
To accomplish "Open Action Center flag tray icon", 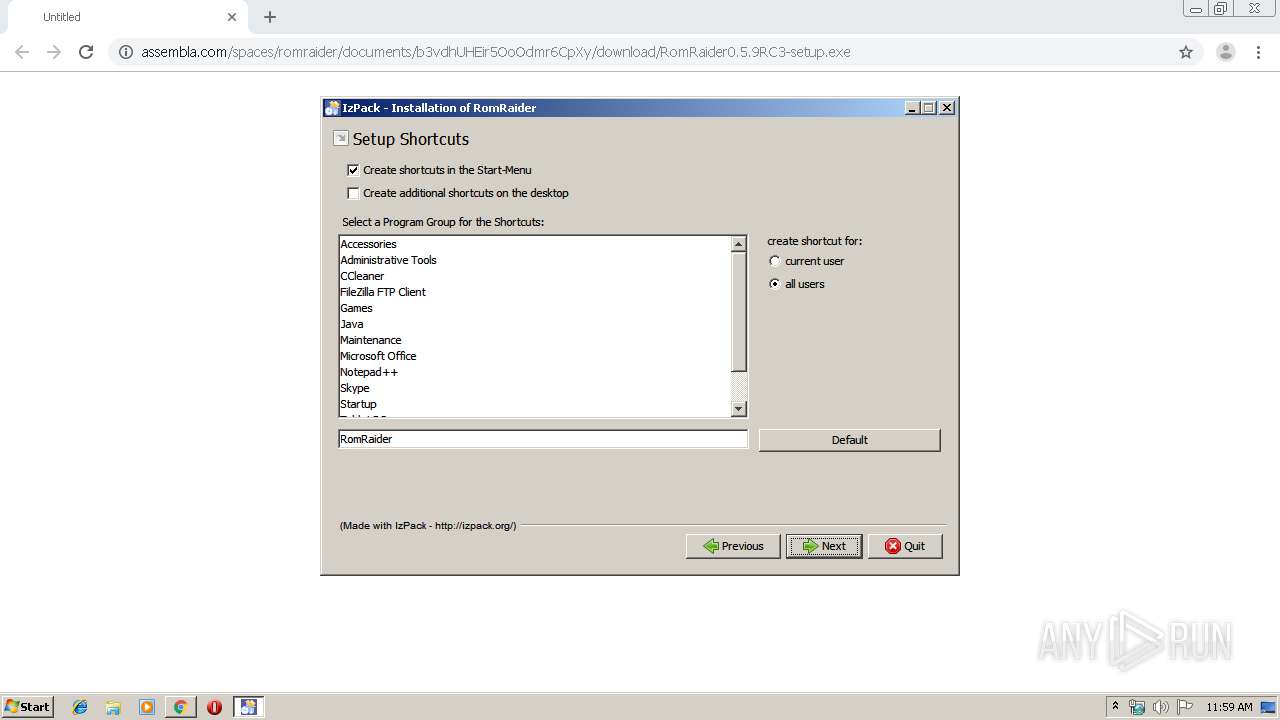I will click(1185, 707).
